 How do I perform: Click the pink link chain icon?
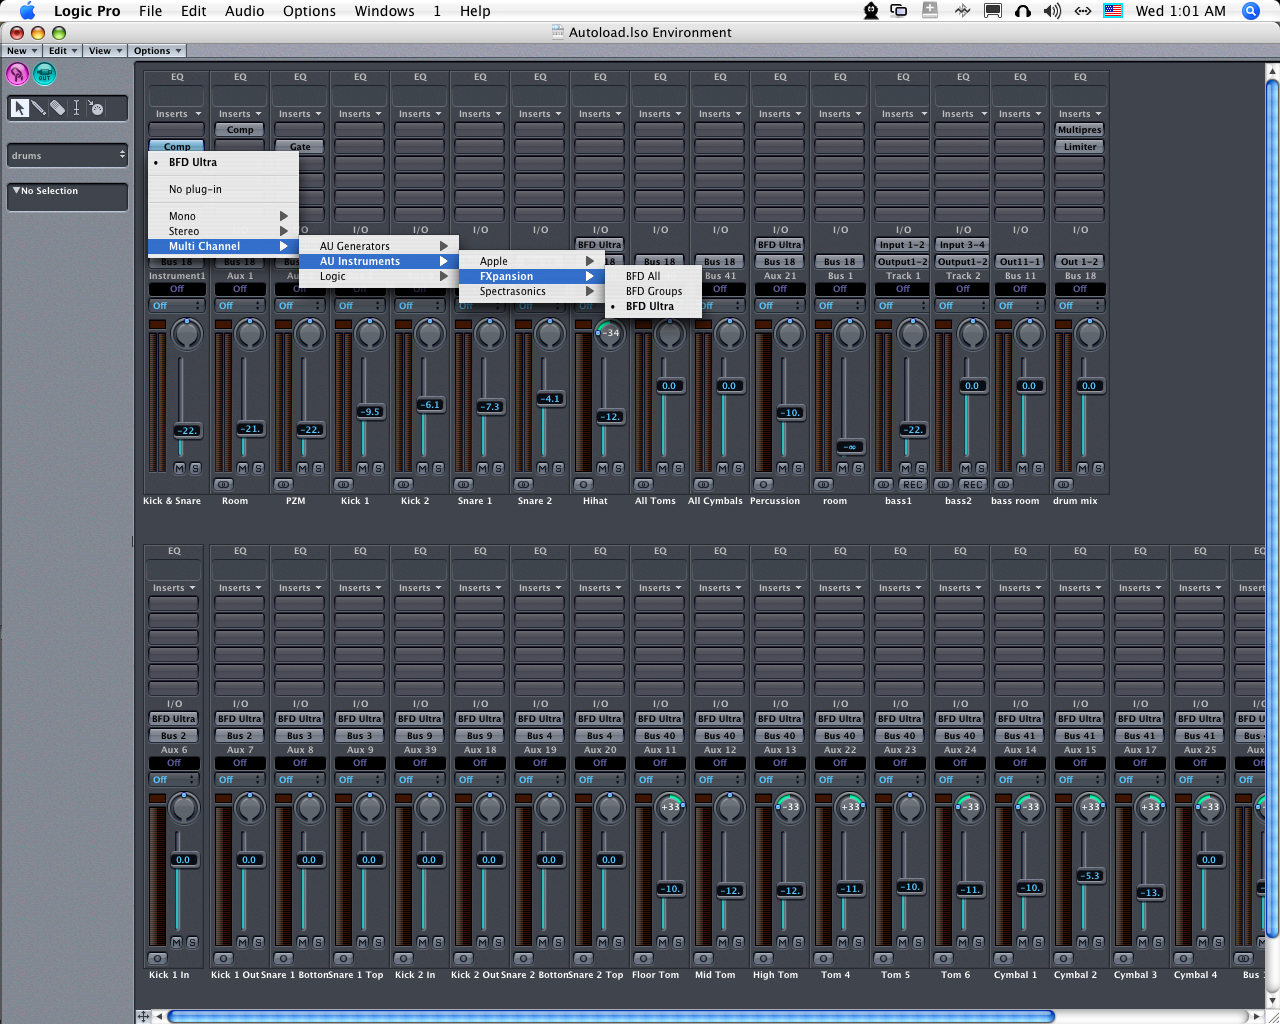(x=17, y=74)
